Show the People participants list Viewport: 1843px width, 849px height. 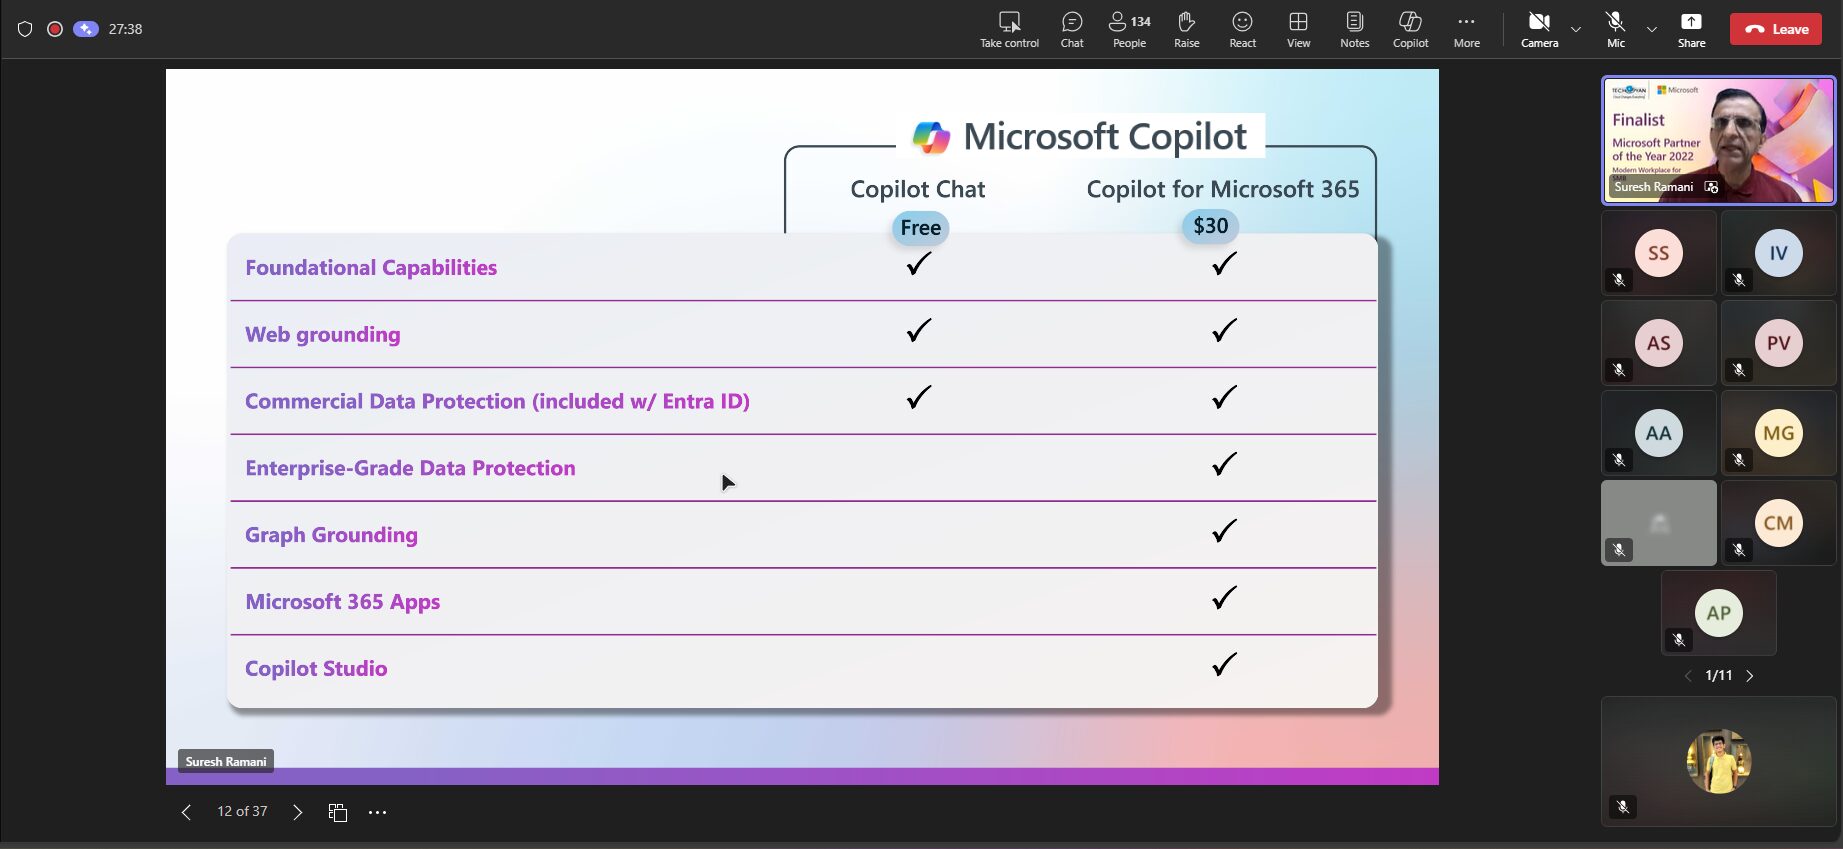coord(1129,29)
